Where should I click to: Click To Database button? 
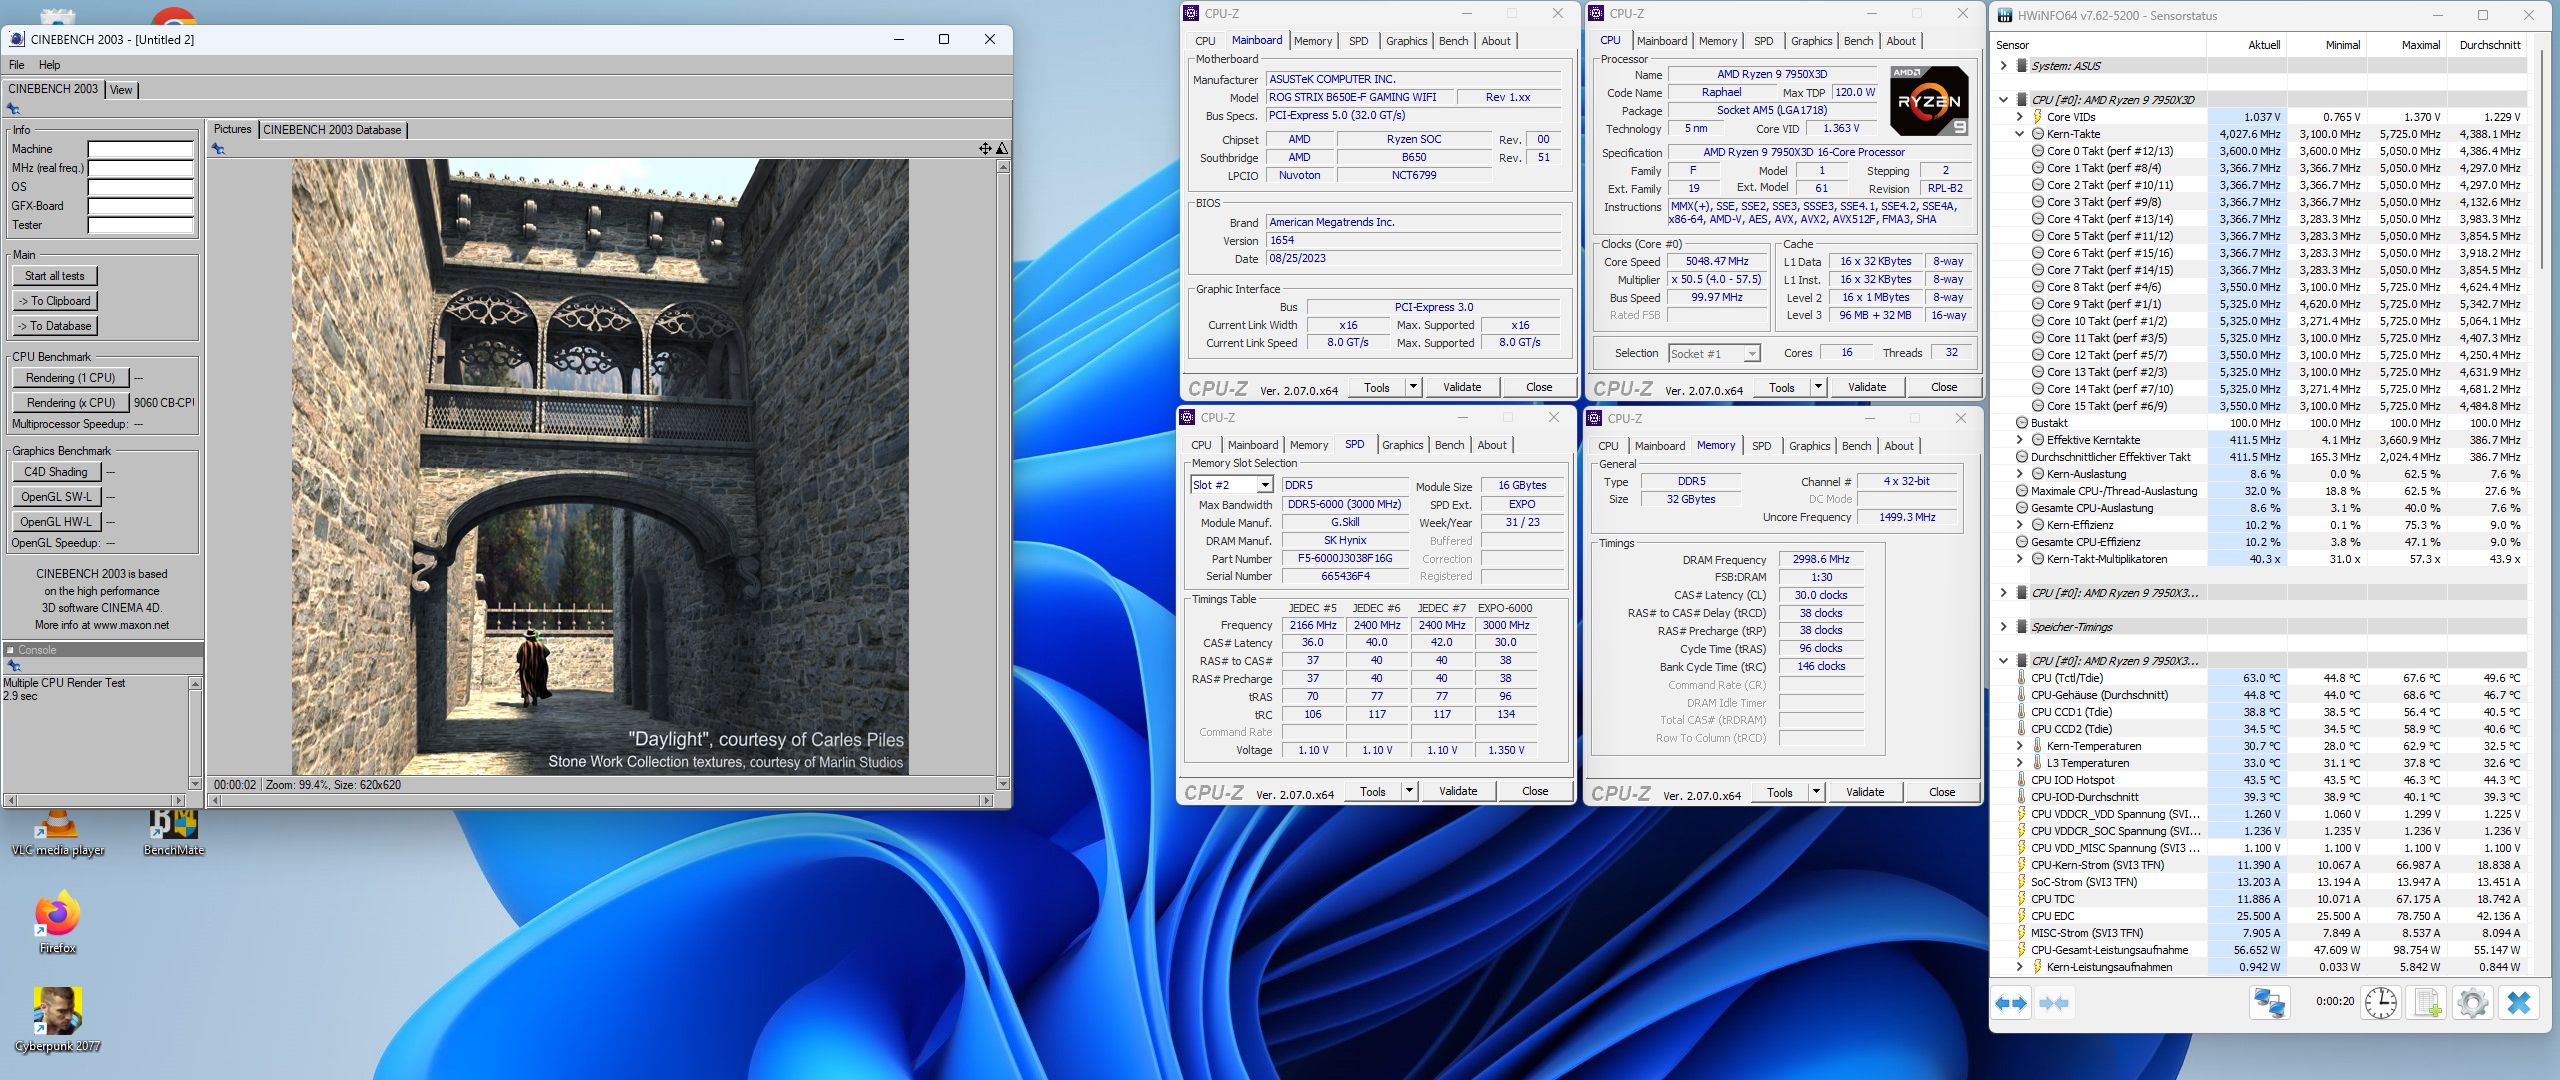[55, 326]
